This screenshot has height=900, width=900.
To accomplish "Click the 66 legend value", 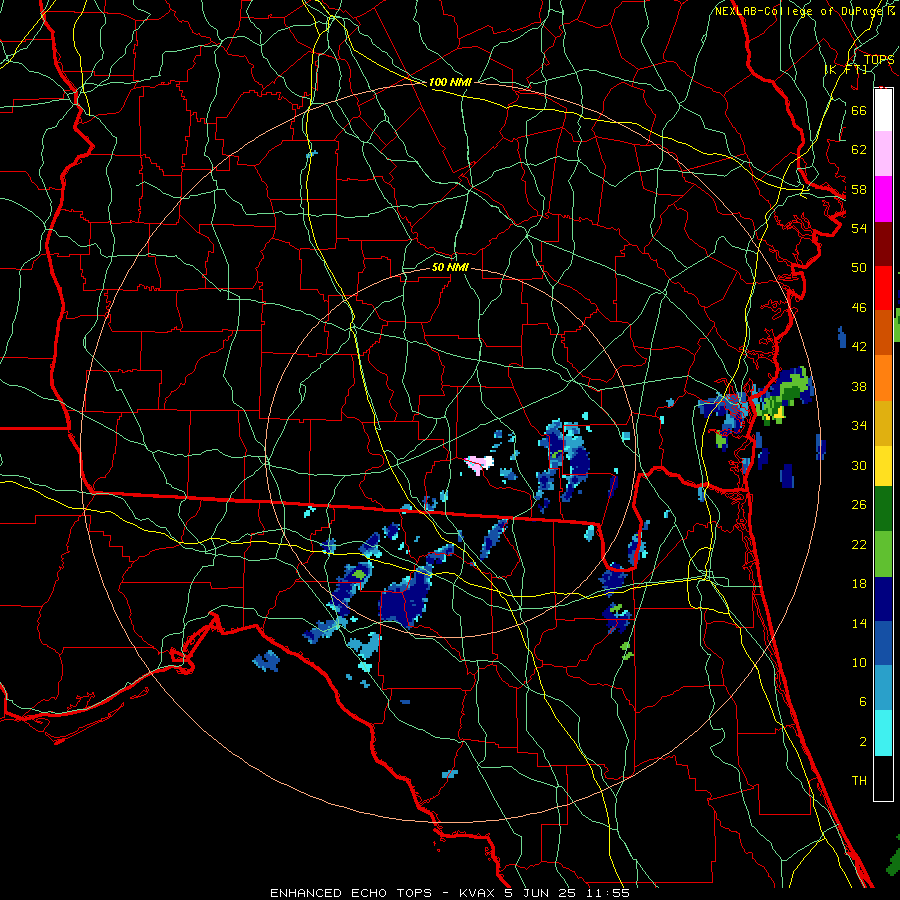I will [x=859, y=110].
